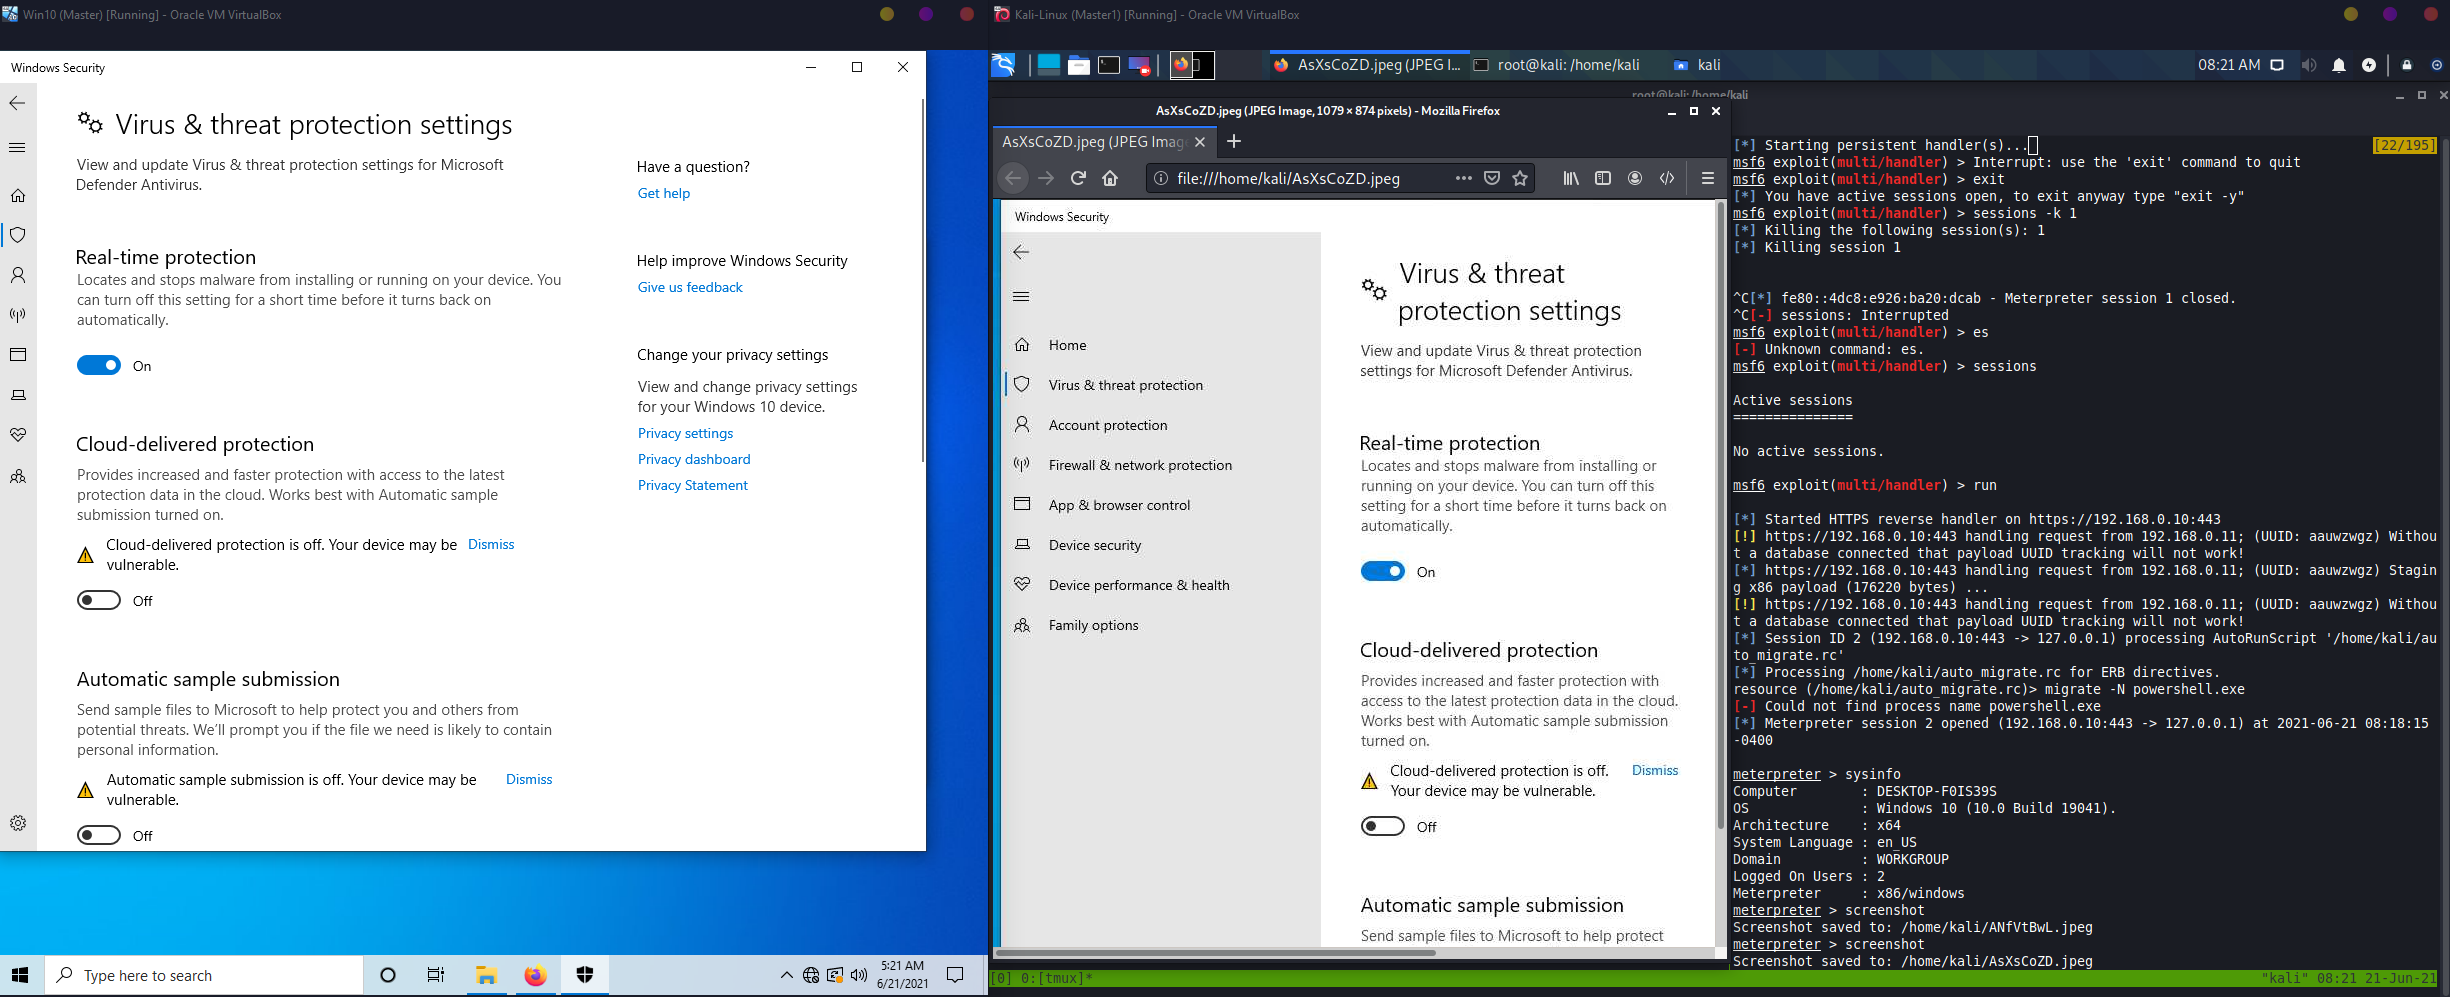Screen dimensions: 2450x997
Task: Click the Windows Start button
Action: tap(20, 975)
